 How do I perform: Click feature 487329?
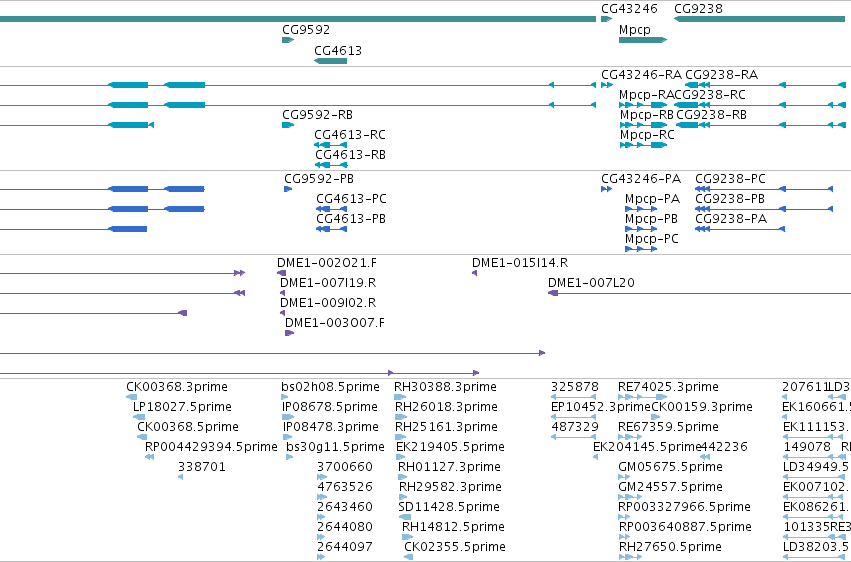[575, 427]
